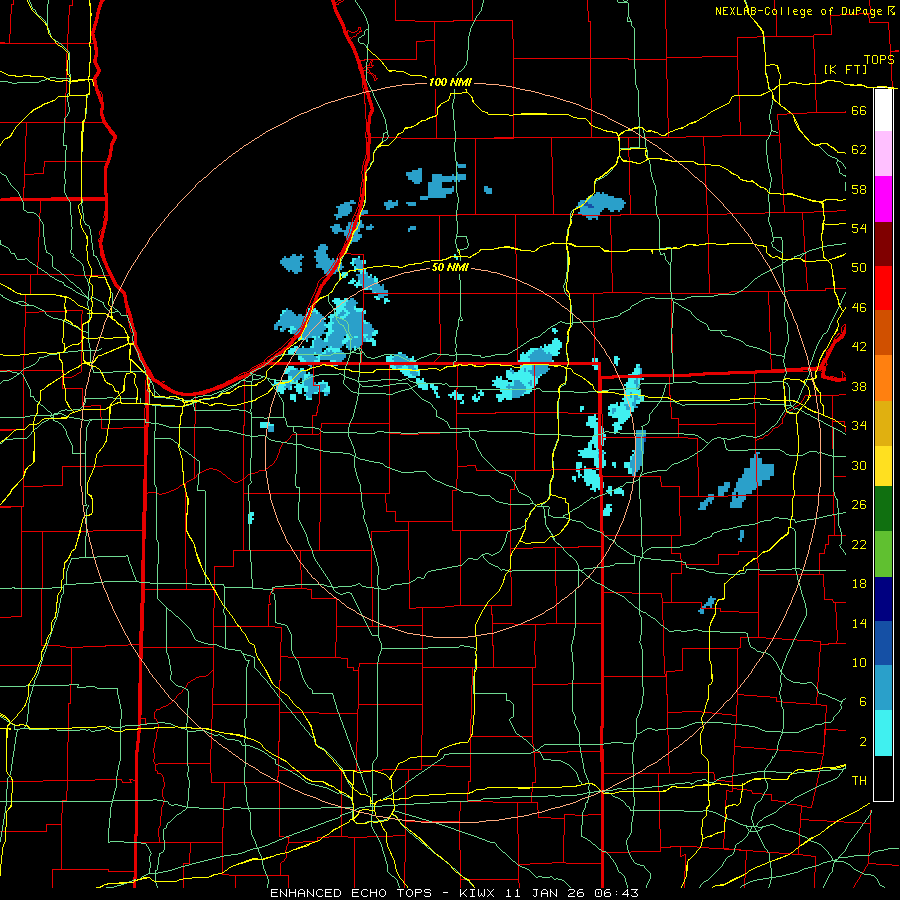Select the yellow legend color swatch
This screenshot has height=900, width=900.
tap(883, 465)
